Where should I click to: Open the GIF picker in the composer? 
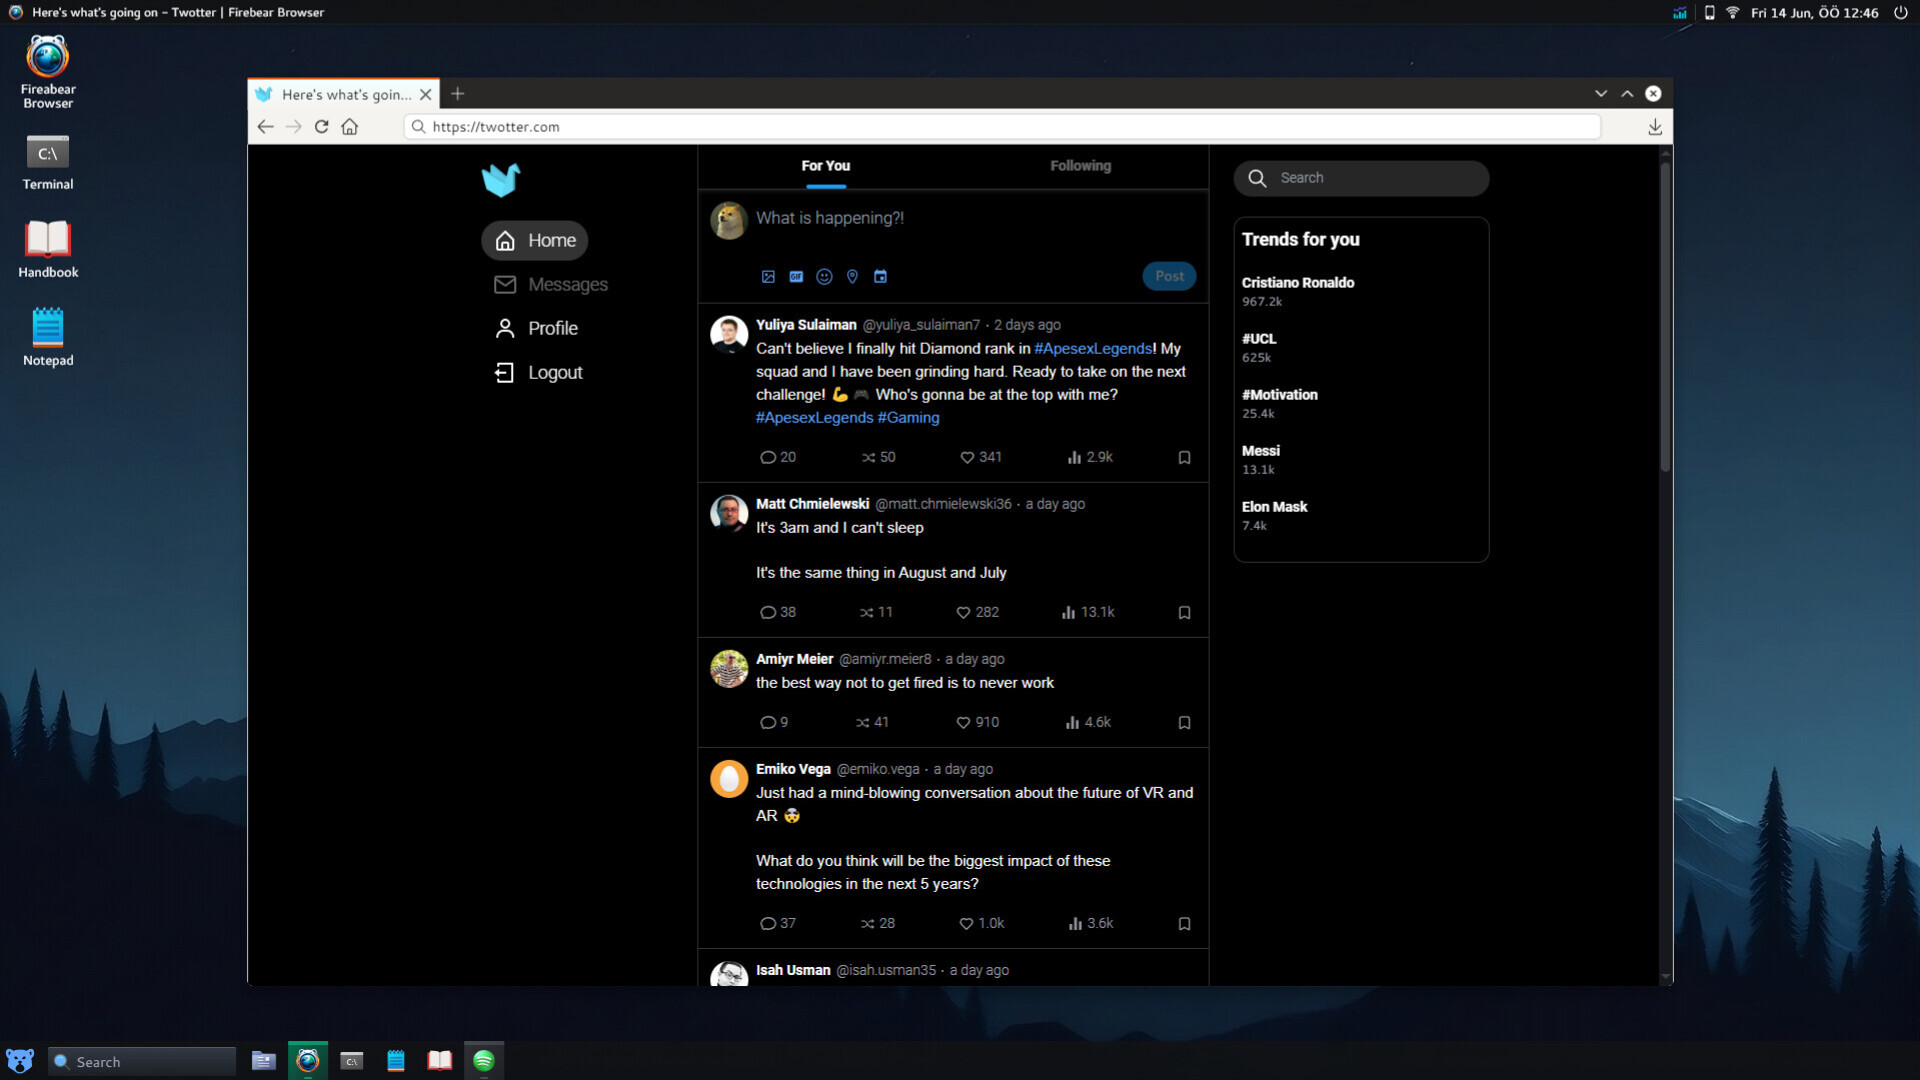point(796,276)
